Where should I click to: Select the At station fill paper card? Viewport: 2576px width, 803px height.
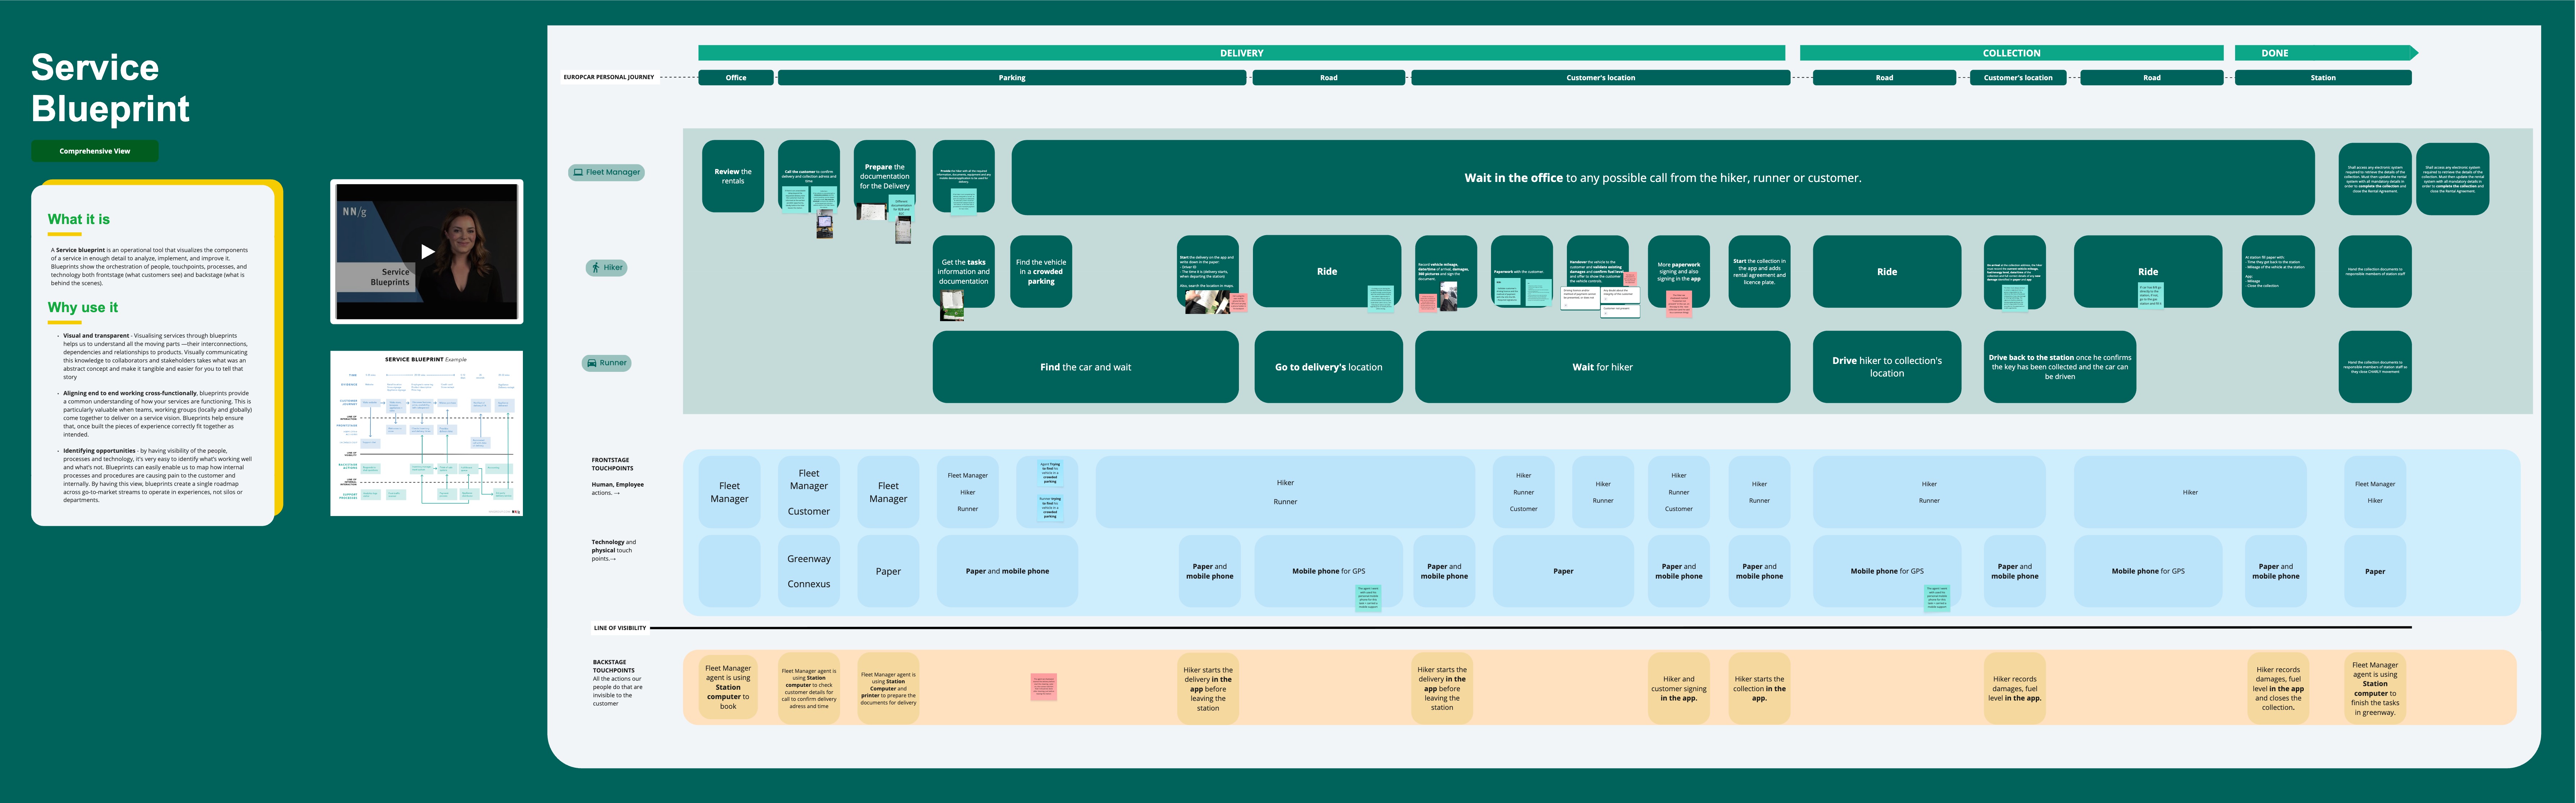[2278, 271]
